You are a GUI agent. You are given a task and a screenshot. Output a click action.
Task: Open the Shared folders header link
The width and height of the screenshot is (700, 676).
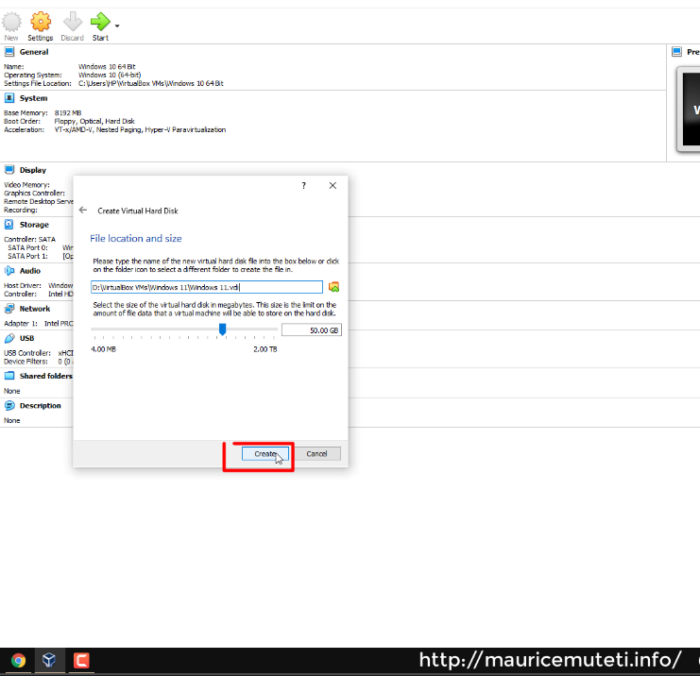pyautogui.click(x=46, y=376)
